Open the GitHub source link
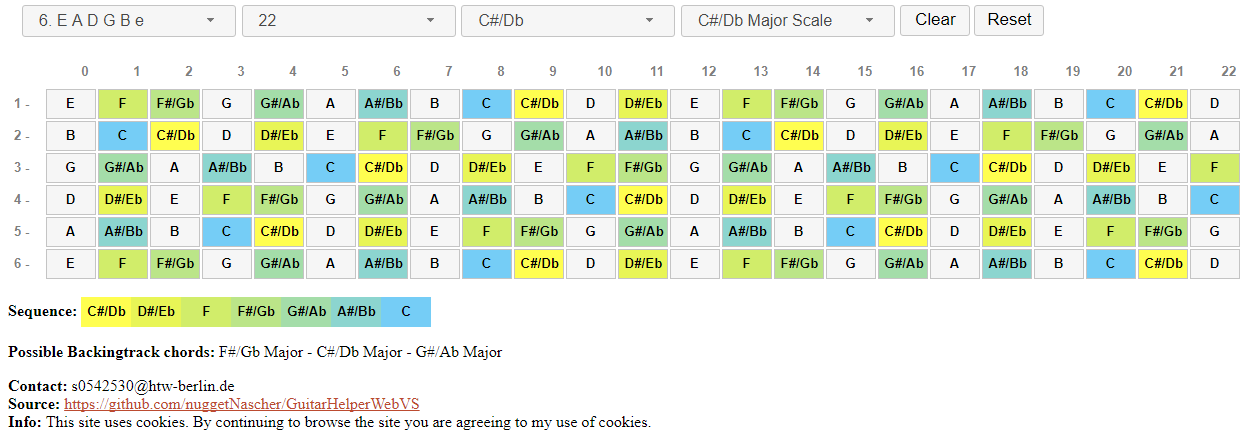Viewport: 1250px width, 441px height. click(241, 404)
